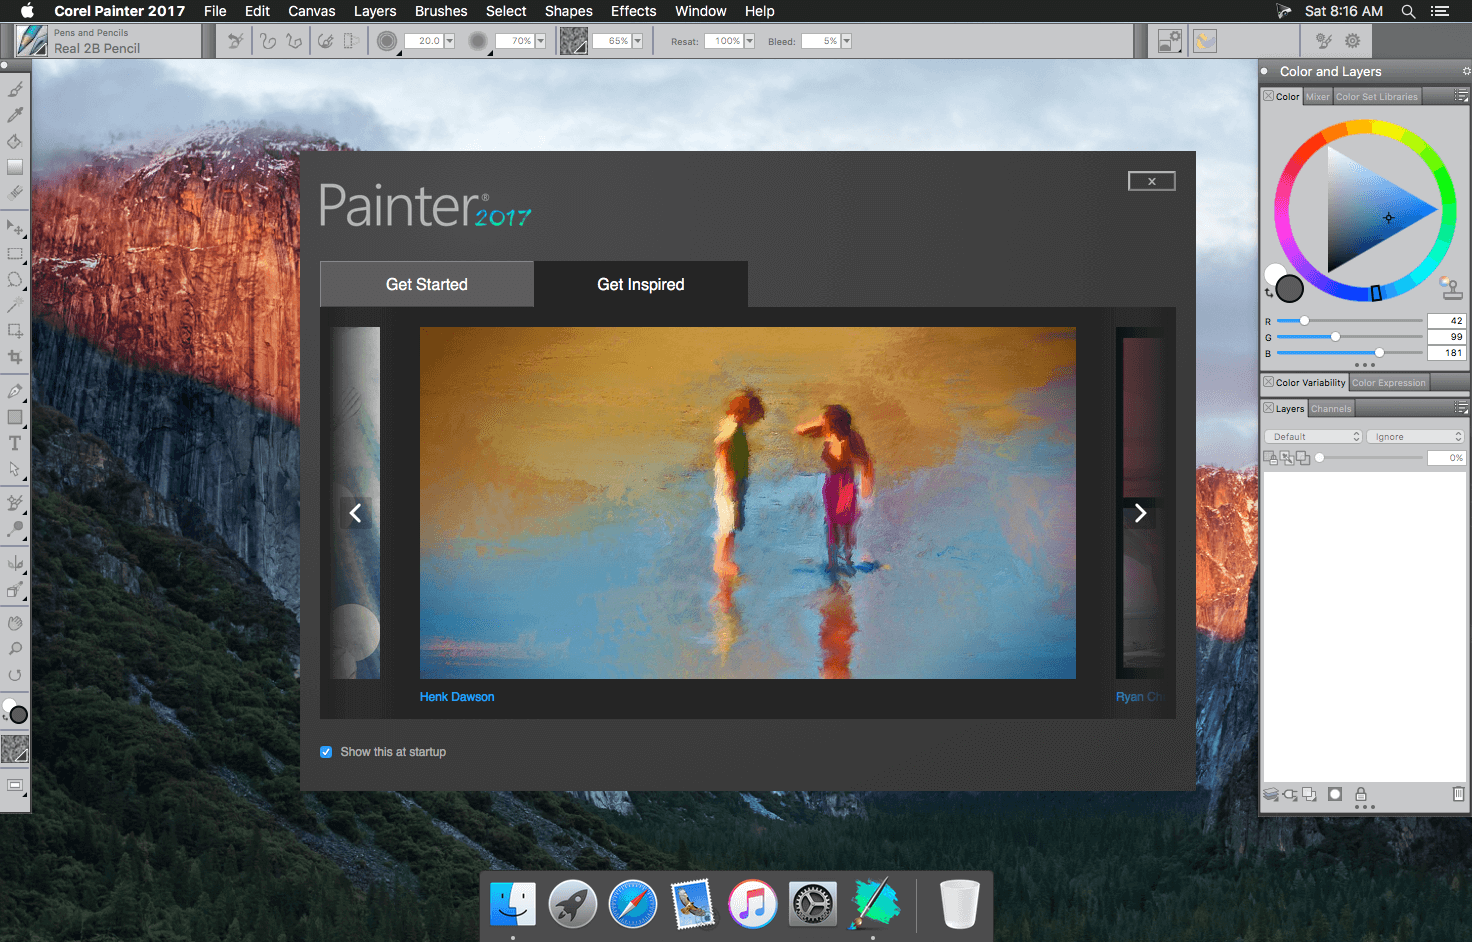Viewport: 1472px width, 942px height.
Task: Click the Clone Color stamp icon
Action: (1450, 288)
